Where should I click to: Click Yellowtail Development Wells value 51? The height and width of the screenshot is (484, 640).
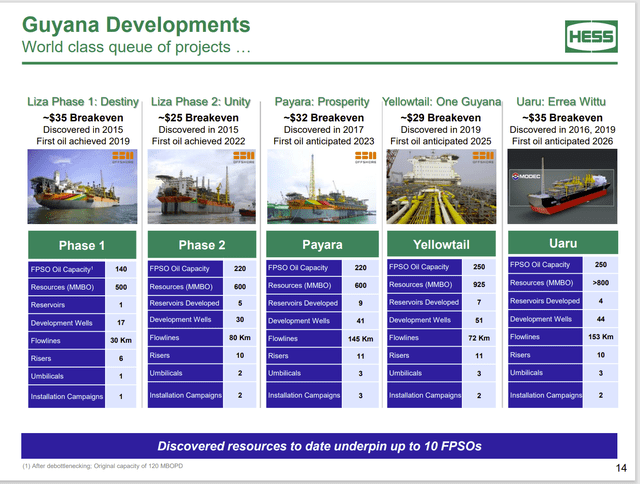tap(479, 320)
